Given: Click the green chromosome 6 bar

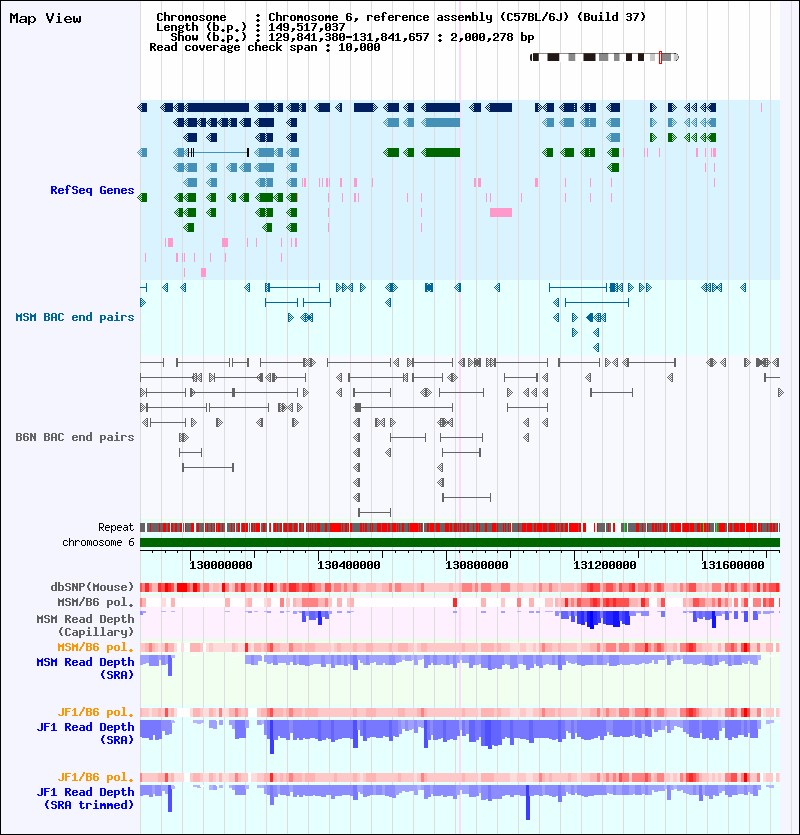Looking at the screenshot, I should (x=460, y=543).
